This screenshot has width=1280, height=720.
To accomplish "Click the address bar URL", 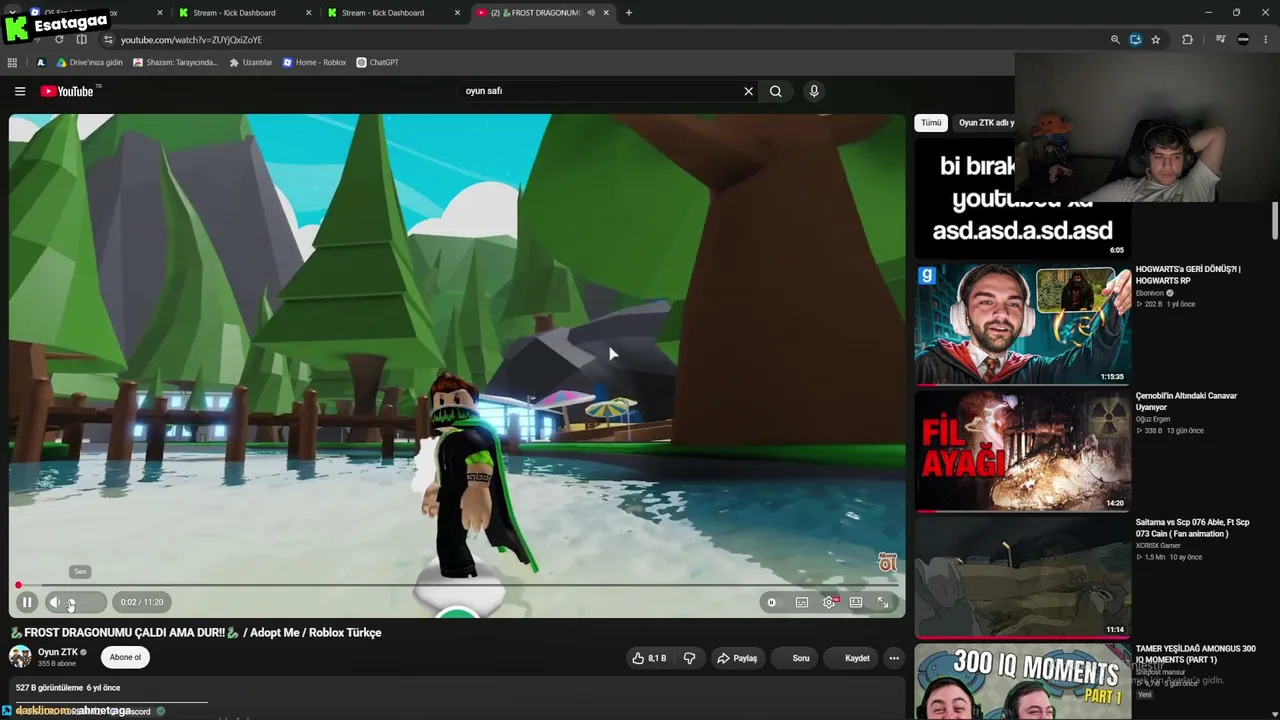I will (x=191, y=40).
